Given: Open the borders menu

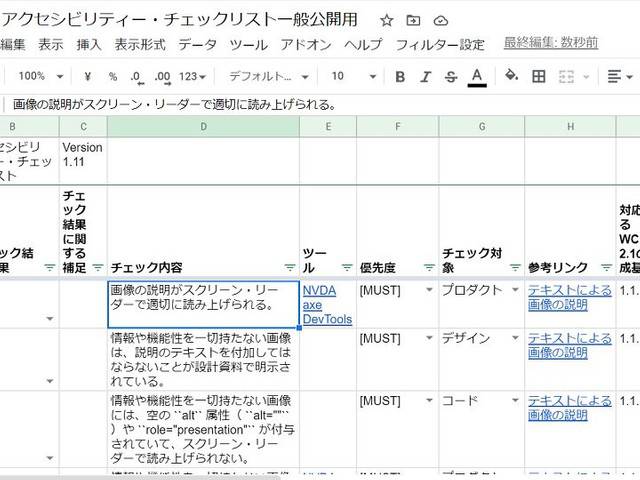Looking at the screenshot, I should pos(538,76).
